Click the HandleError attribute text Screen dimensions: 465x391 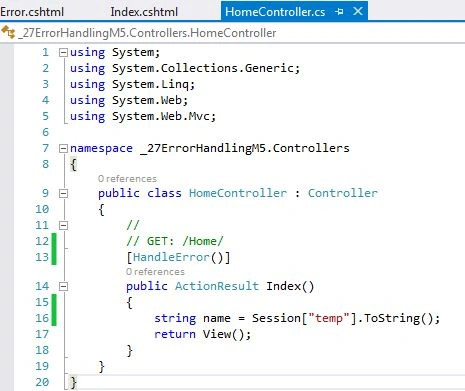click(171, 257)
